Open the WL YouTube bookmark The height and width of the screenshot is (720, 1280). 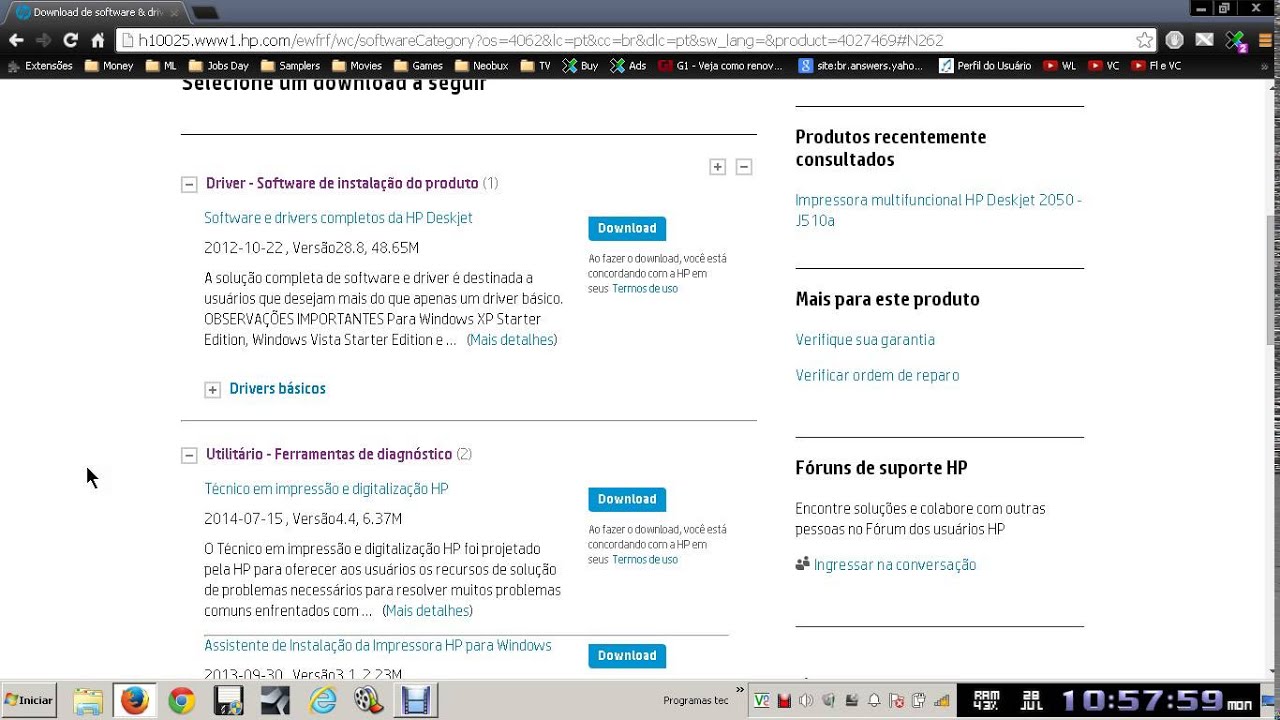pyautogui.click(x=1060, y=66)
